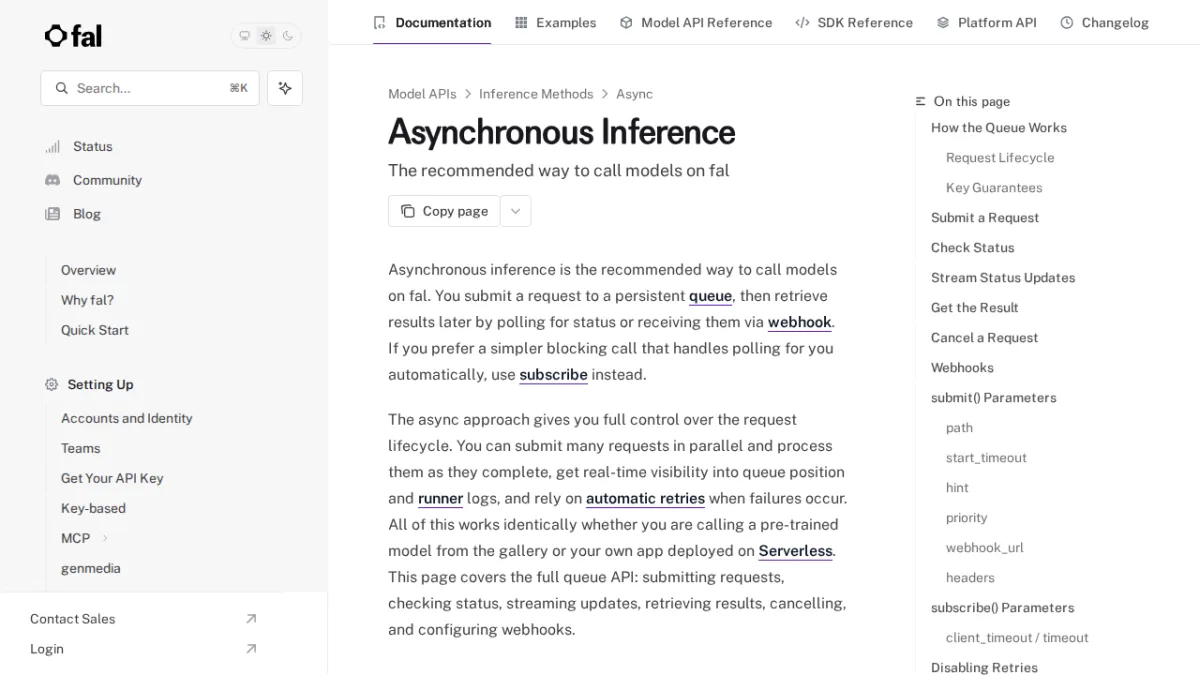Jump to How the Queue Works
The height and width of the screenshot is (675, 1200).
click(x=999, y=128)
